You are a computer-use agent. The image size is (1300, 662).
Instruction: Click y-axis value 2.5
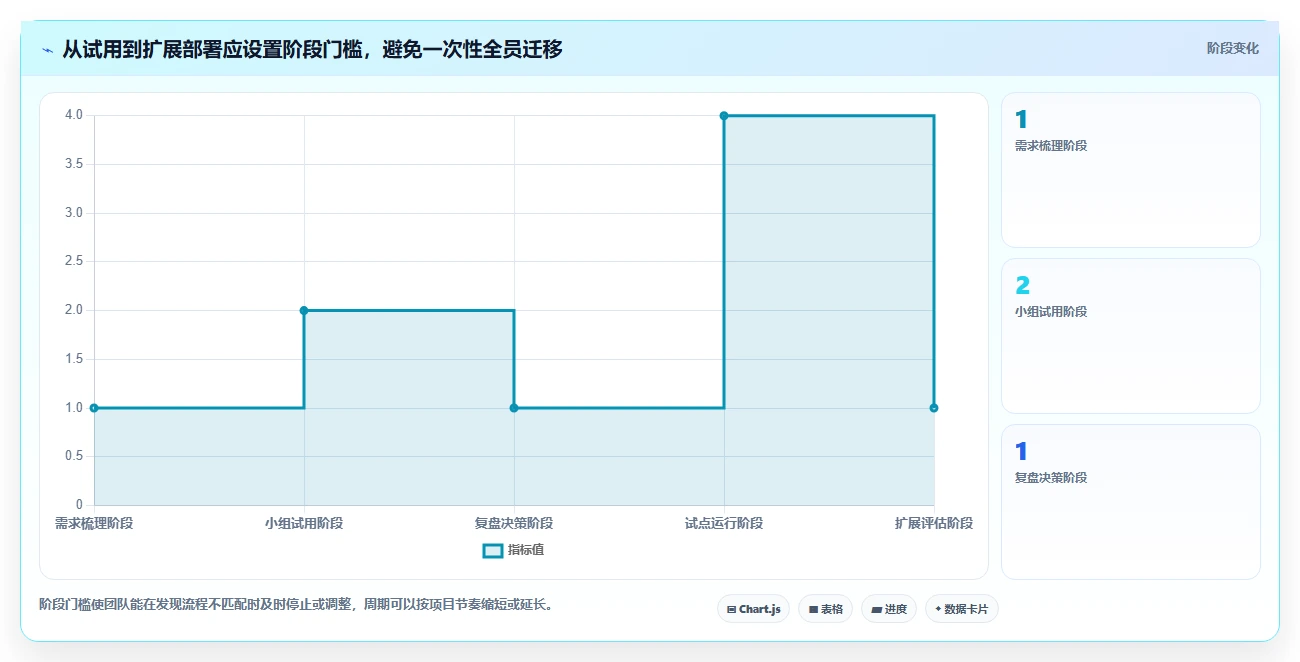74,261
